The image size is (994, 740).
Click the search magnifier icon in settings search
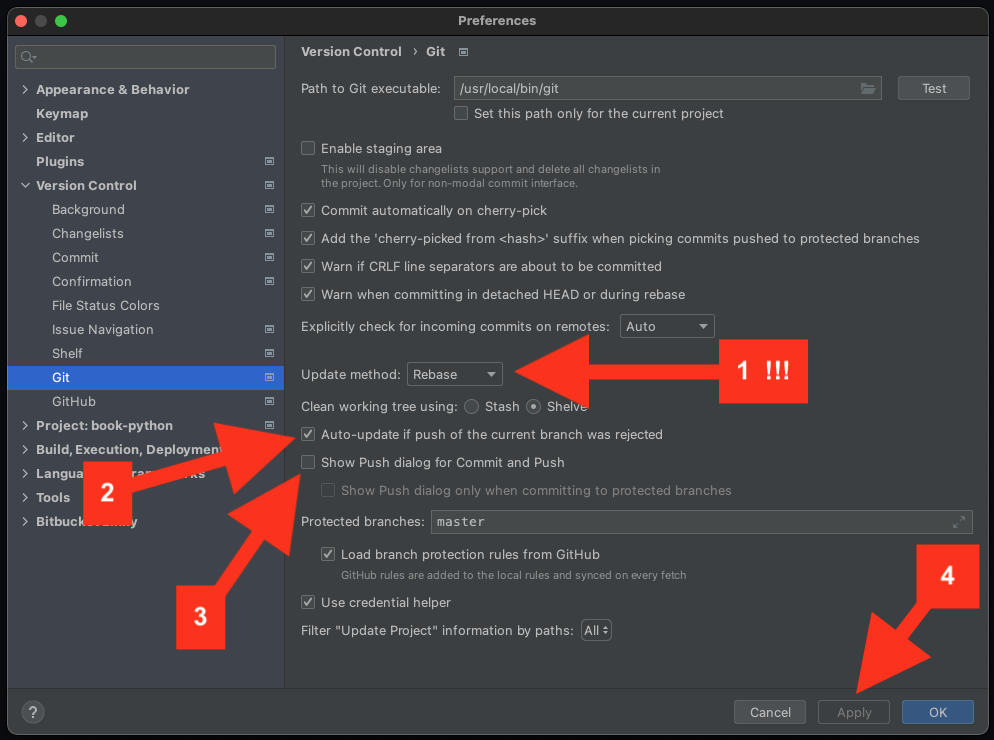tap(28, 57)
